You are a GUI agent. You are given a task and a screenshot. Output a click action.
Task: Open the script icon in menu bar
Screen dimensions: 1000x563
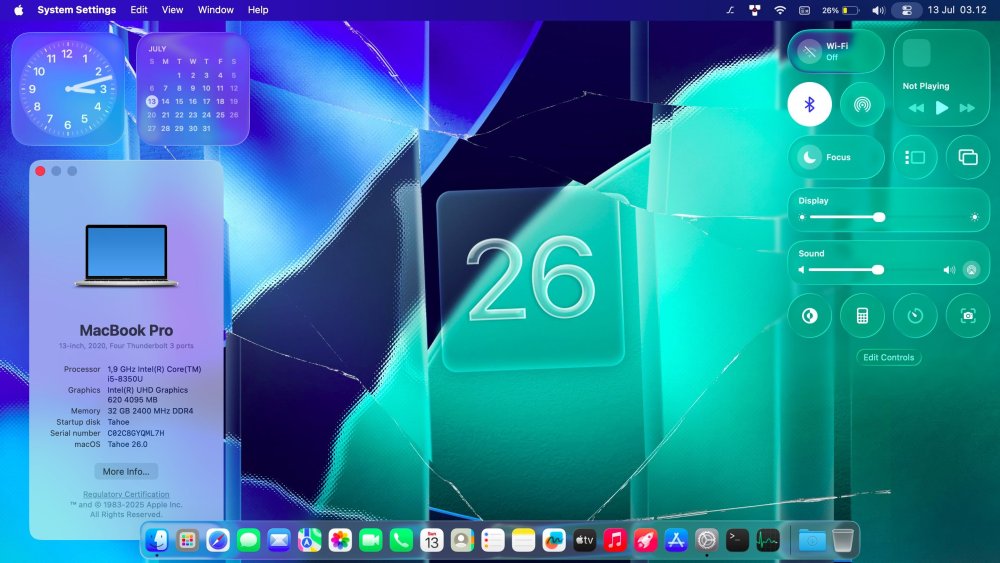(x=730, y=10)
